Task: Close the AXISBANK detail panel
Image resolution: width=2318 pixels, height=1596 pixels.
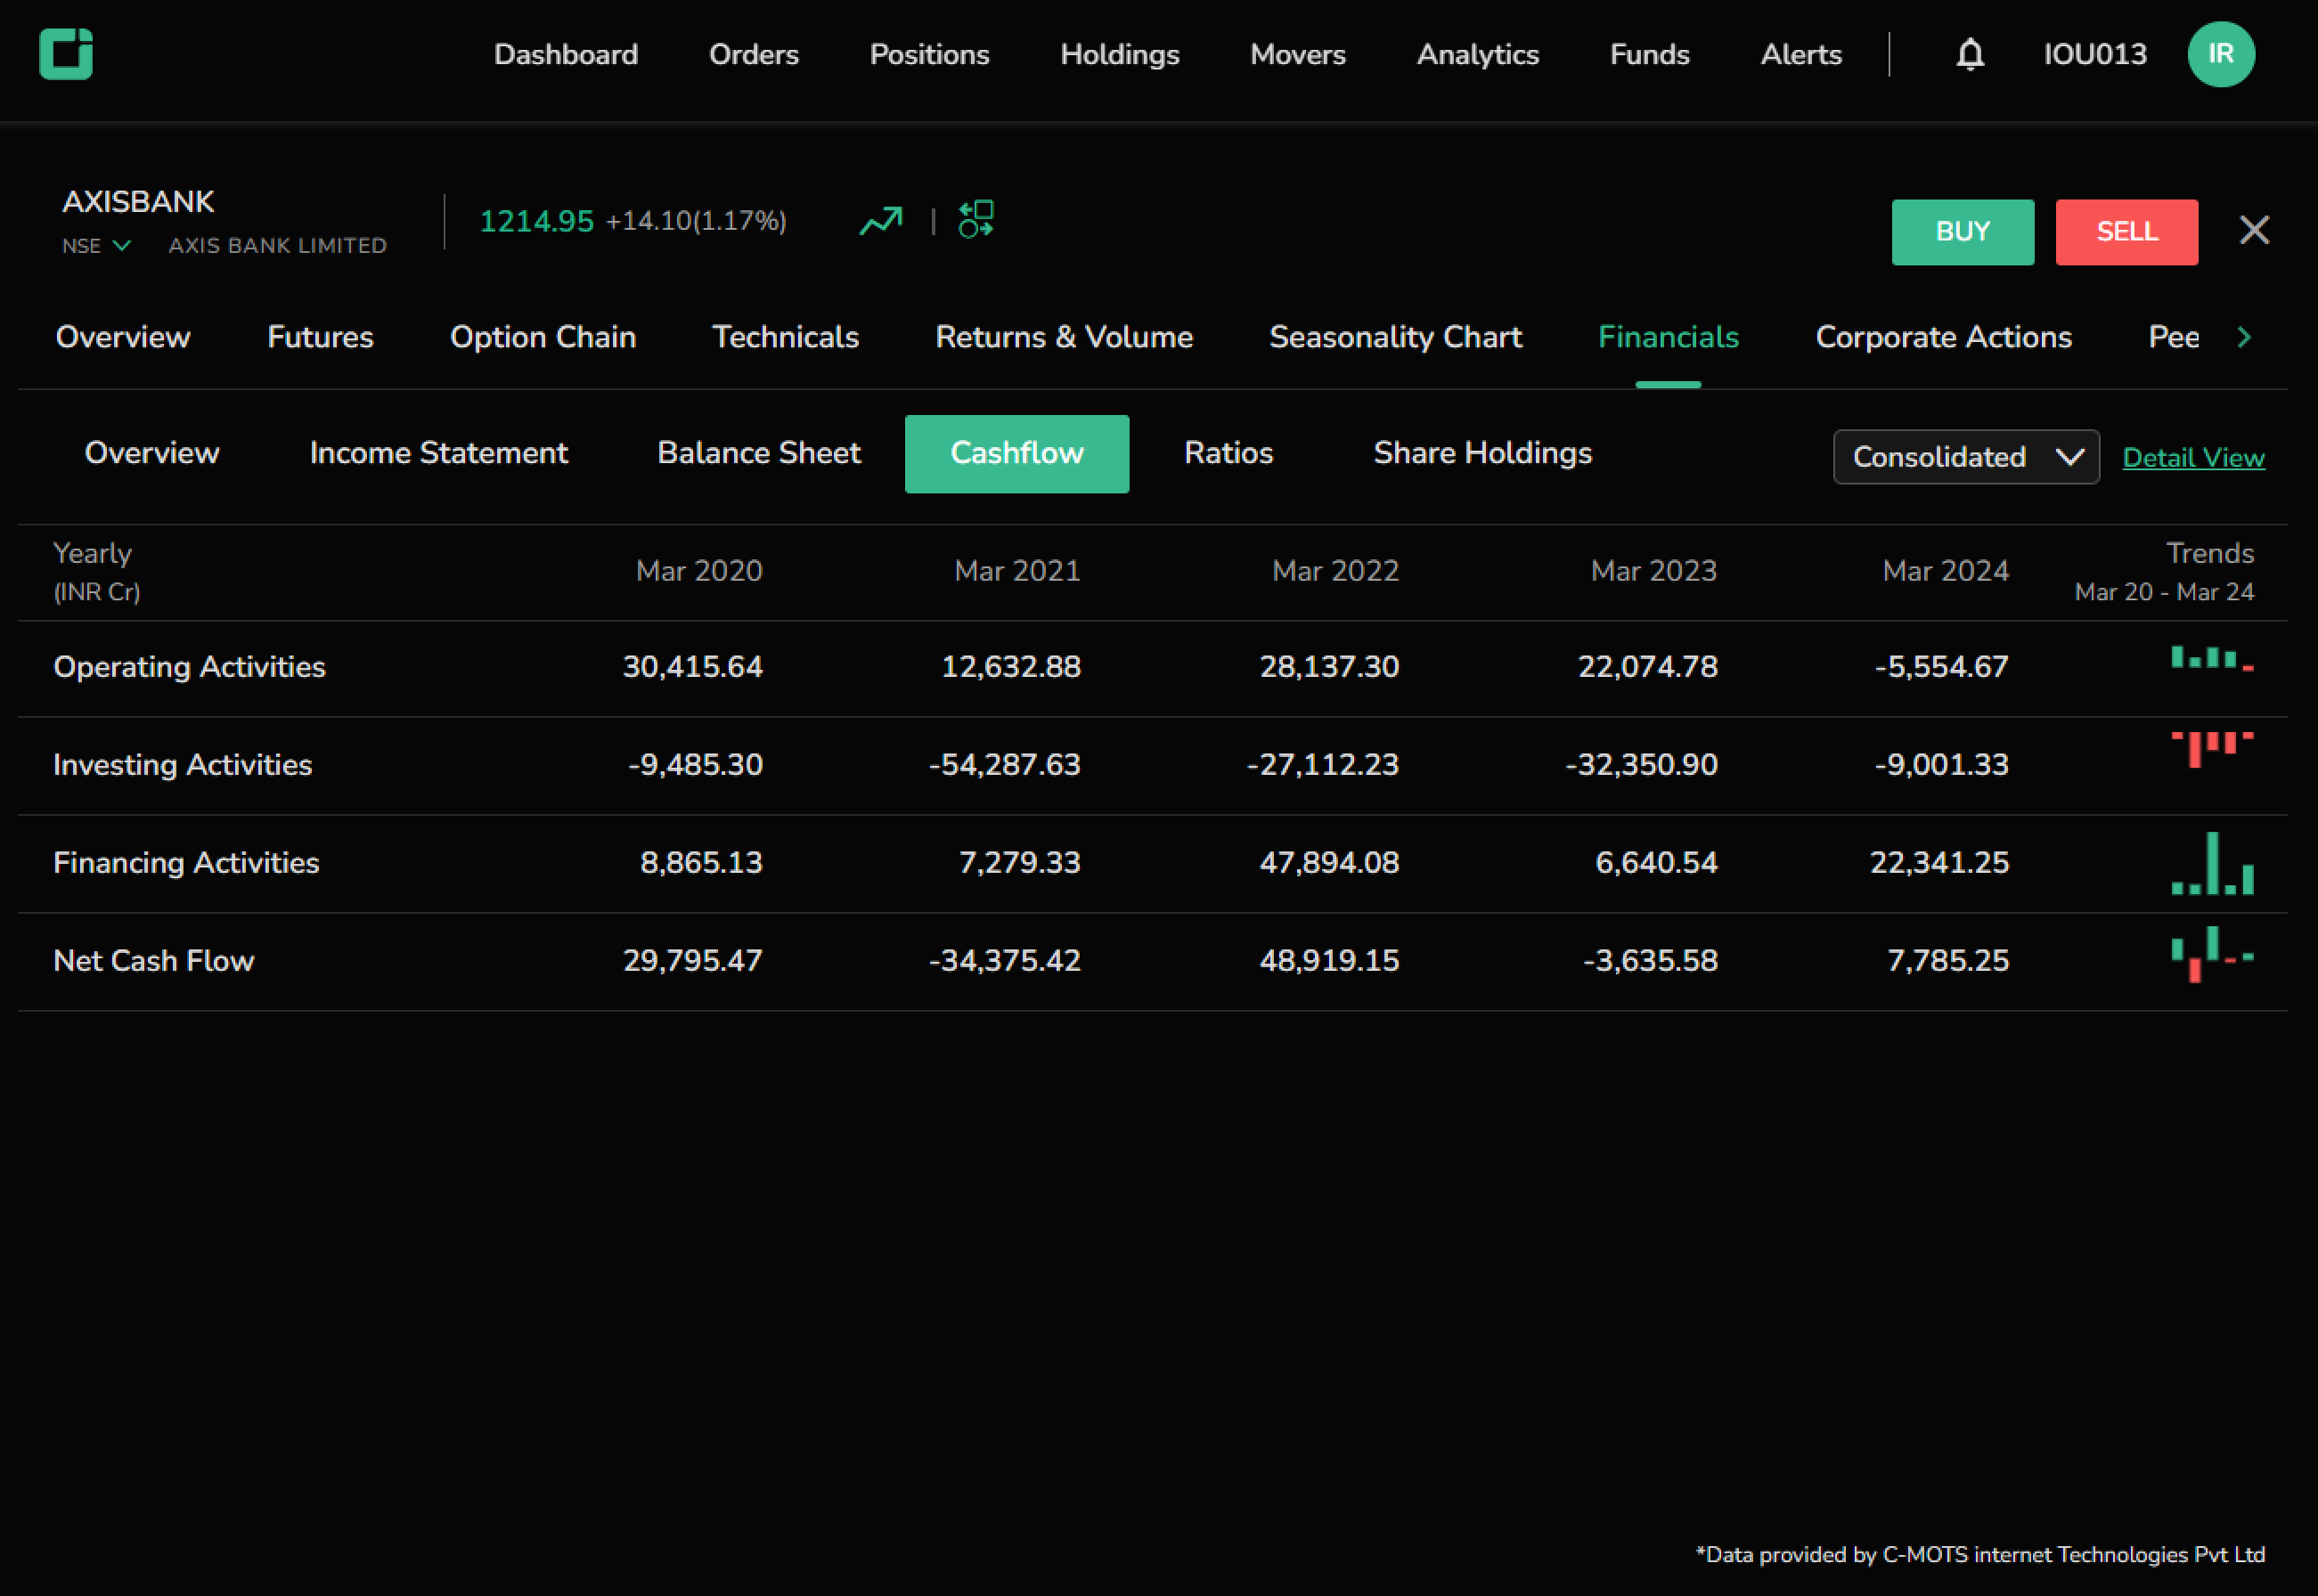Action: (x=2253, y=231)
